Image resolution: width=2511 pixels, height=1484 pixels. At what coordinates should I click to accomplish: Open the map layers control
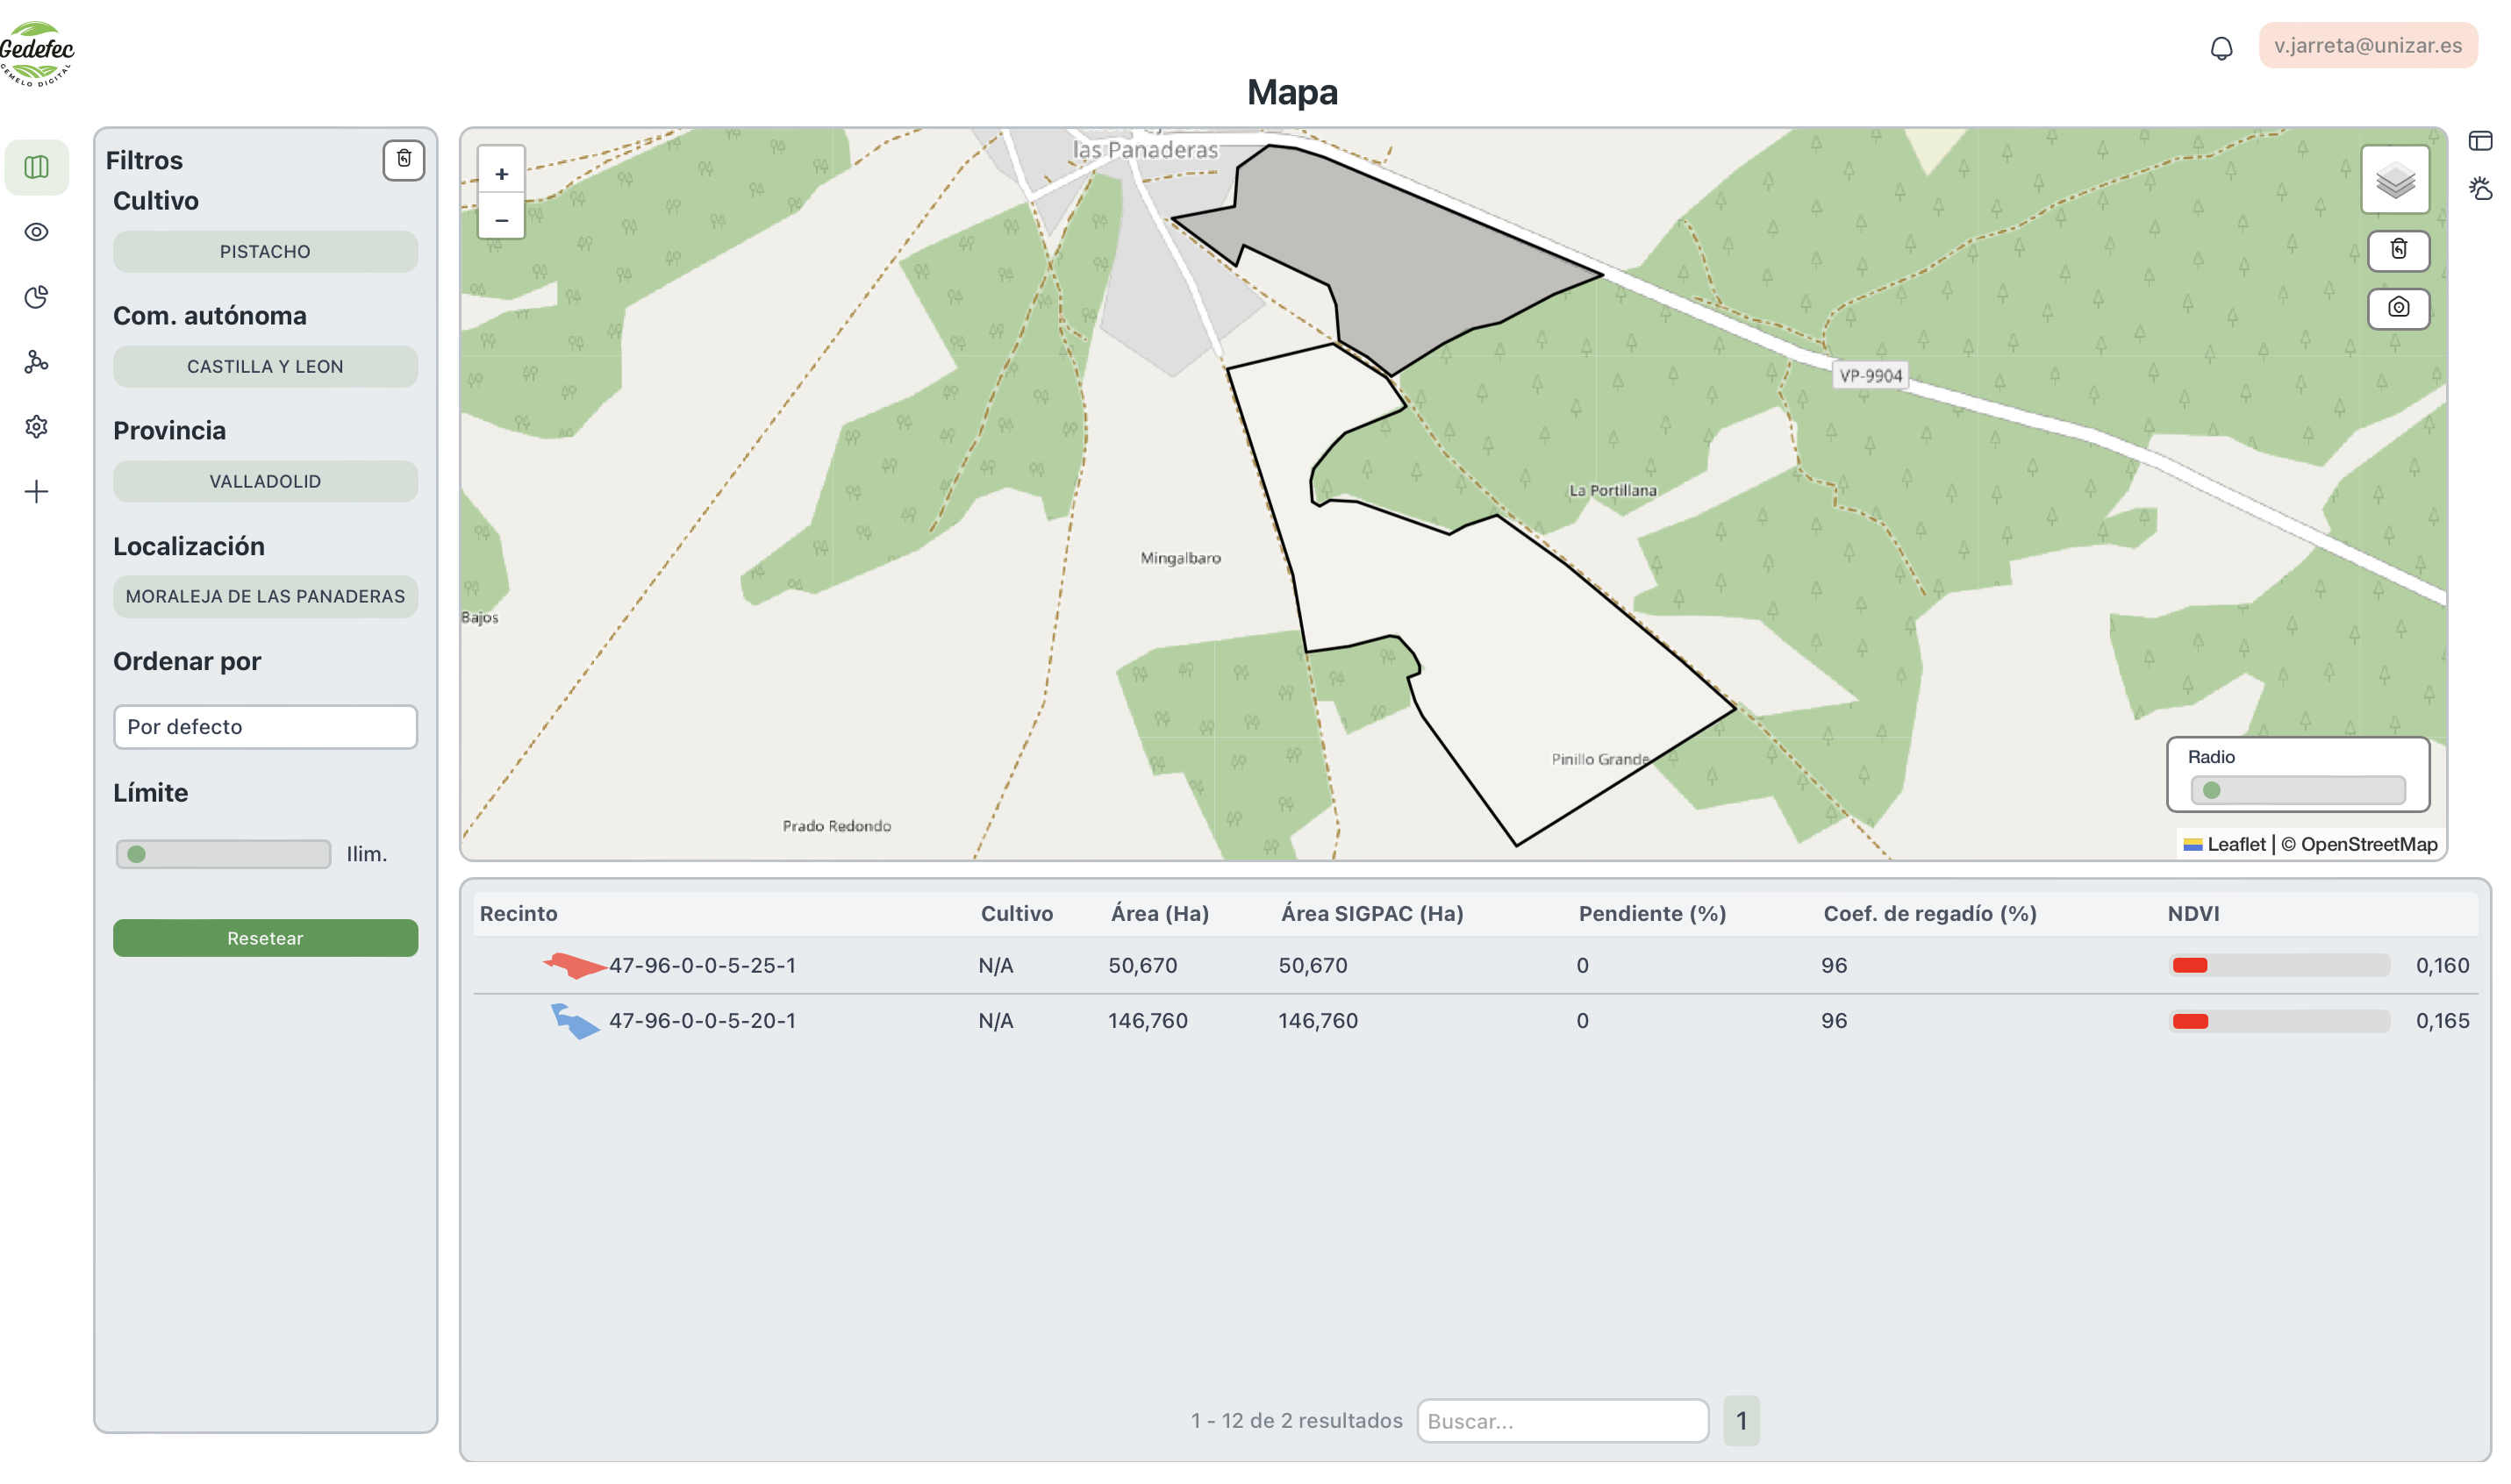tap(2395, 180)
